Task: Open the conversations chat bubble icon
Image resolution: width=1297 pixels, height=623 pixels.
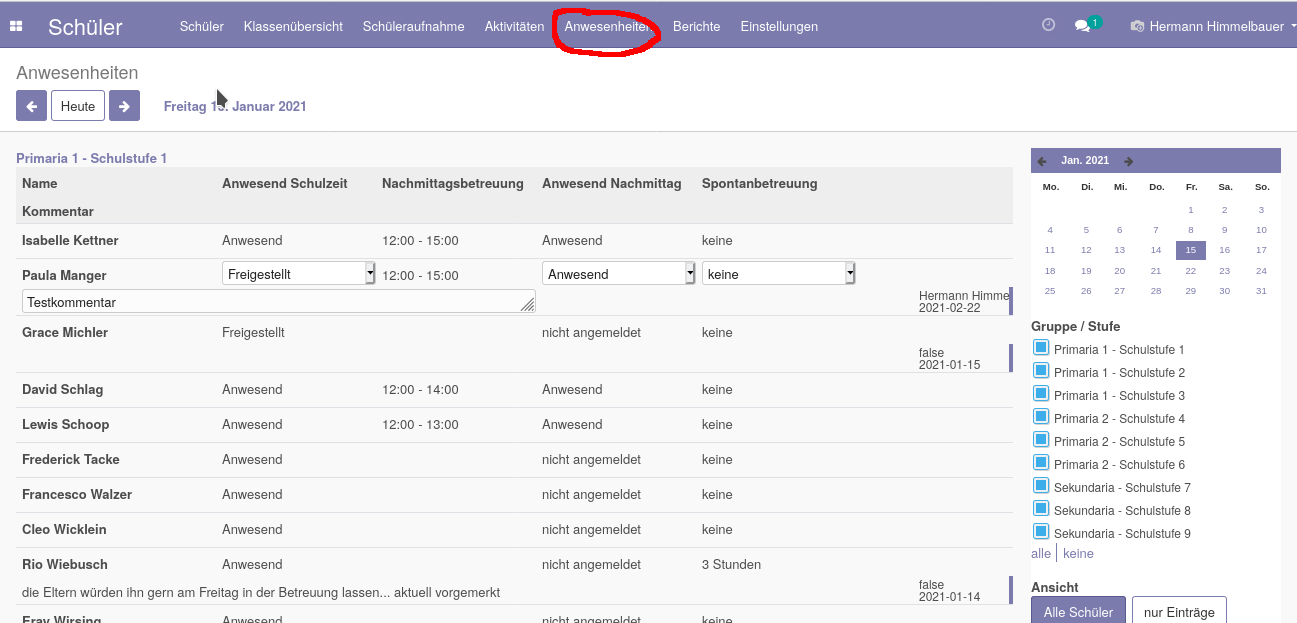Action: [1083, 26]
